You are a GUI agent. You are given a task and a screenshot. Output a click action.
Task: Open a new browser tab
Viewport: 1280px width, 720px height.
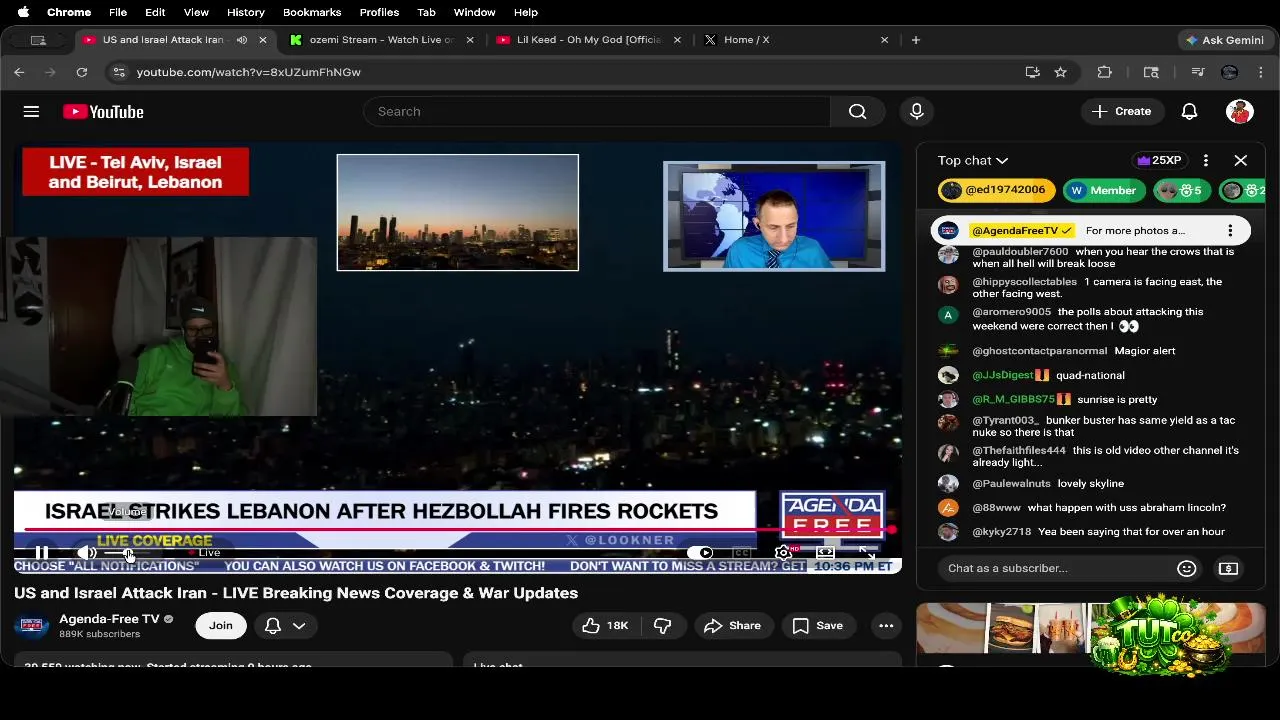click(916, 40)
